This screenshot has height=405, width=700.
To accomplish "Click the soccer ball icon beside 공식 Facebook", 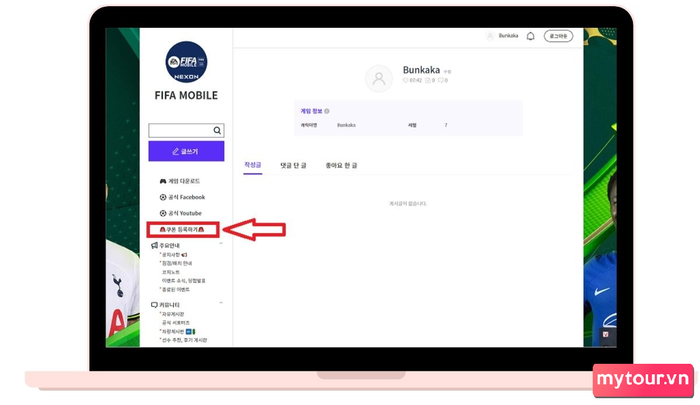I will 162,197.
